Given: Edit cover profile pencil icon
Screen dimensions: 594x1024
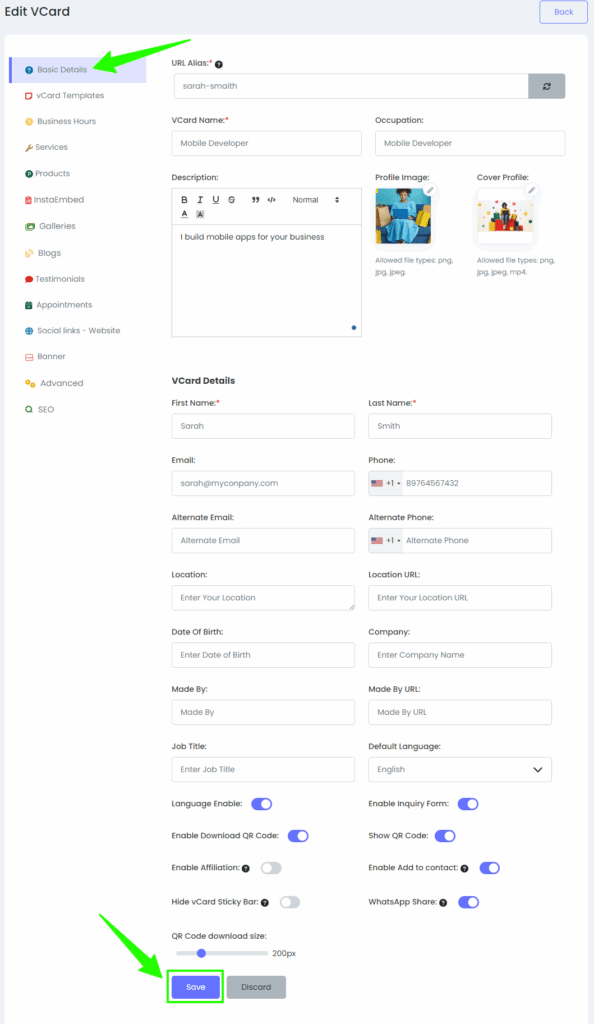Looking at the screenshot, I should (531, 190).
